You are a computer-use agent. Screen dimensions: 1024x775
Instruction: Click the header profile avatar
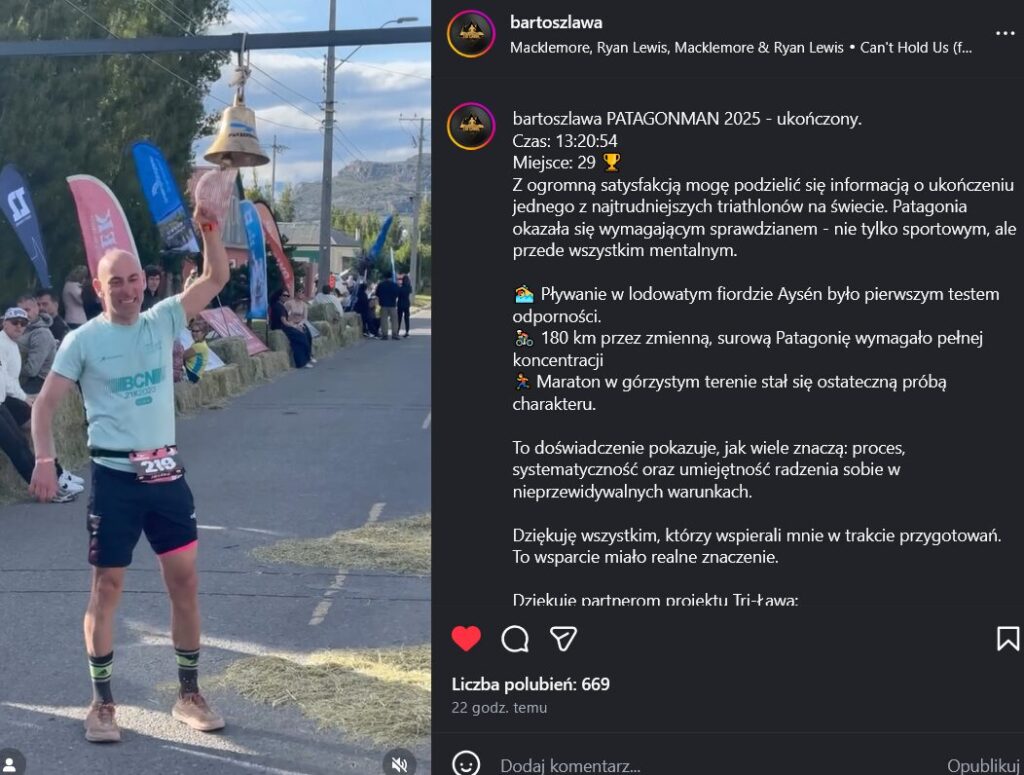[x=471, y=34]
